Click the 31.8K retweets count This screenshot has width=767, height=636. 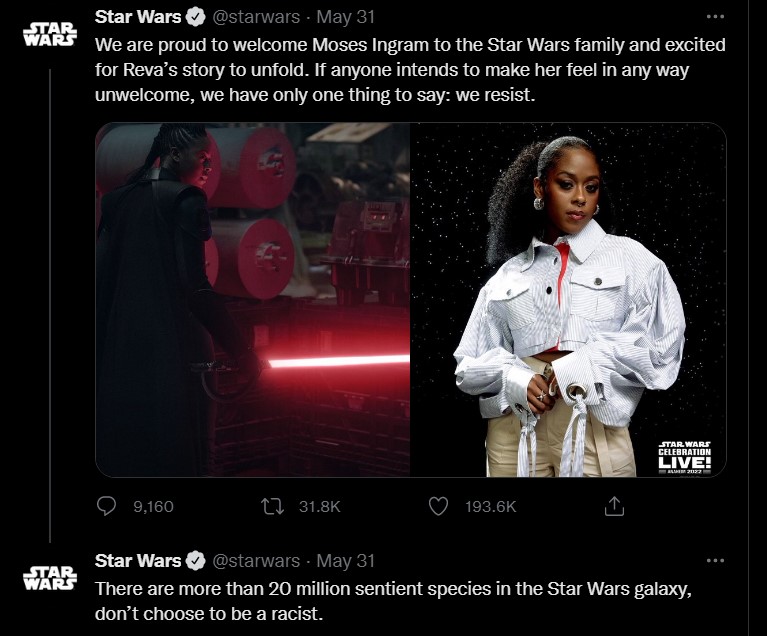pos(319,506)
